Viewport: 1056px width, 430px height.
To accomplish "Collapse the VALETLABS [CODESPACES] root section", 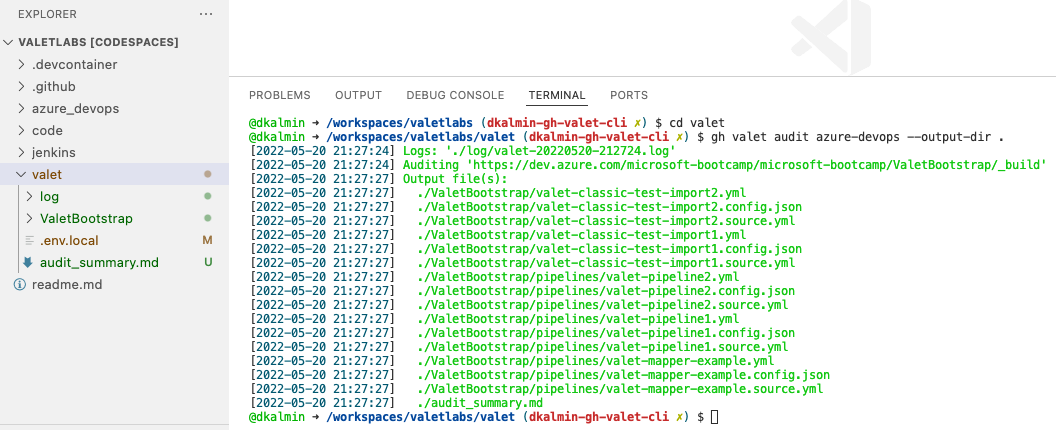I will 8,42.
